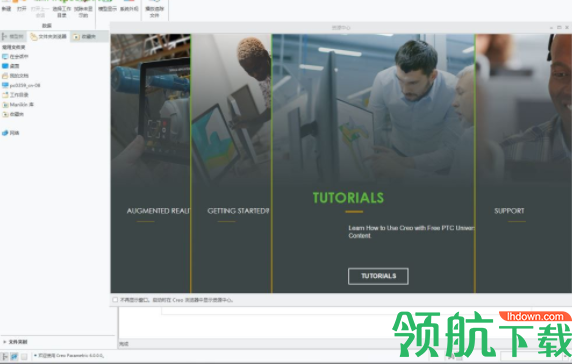Click the AUGMENTED REALITY panel in Resource Center
Screen dimensions: 572x364
click(x=150, y=163)
